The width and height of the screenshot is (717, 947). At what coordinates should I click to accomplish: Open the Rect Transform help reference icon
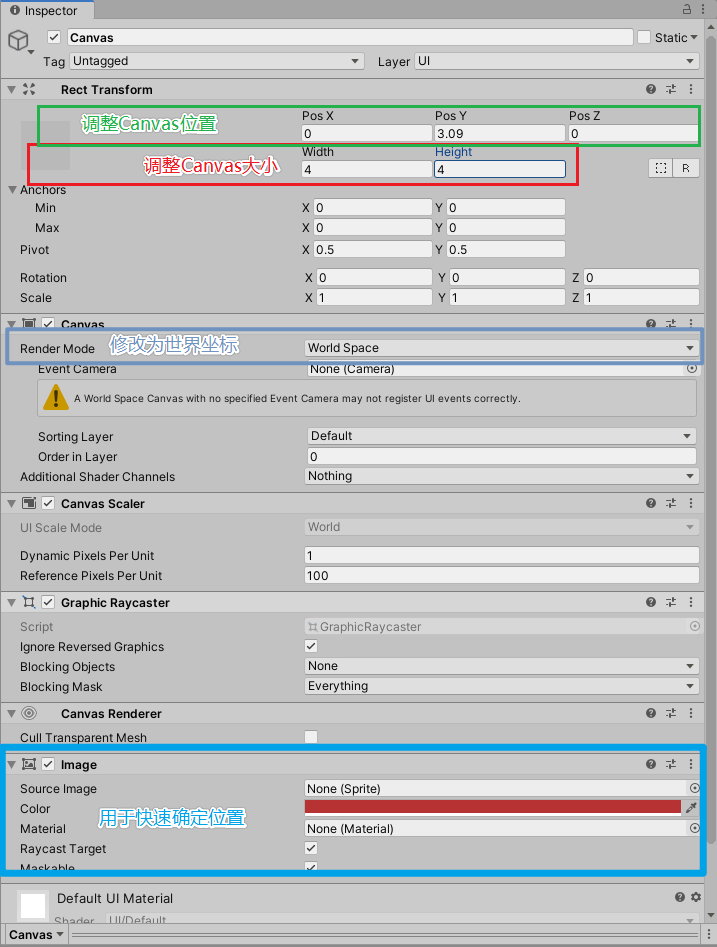coord(651,89)
